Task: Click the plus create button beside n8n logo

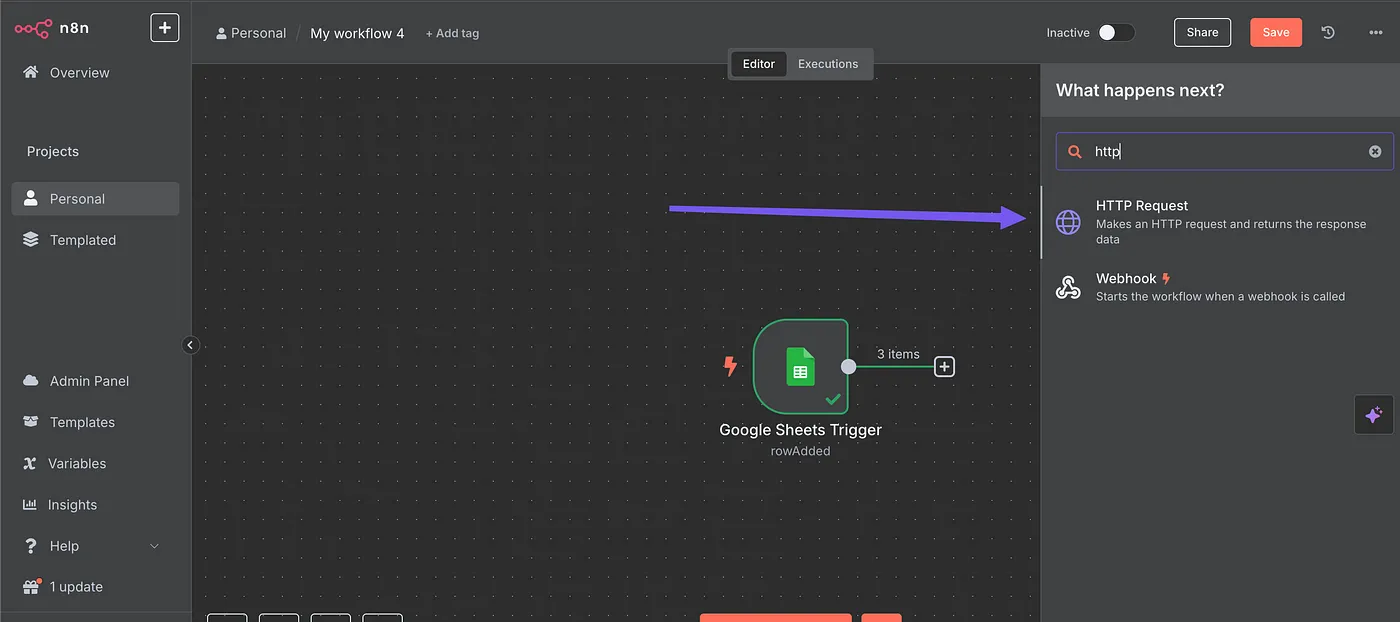Action: click(x=165, y=28)
